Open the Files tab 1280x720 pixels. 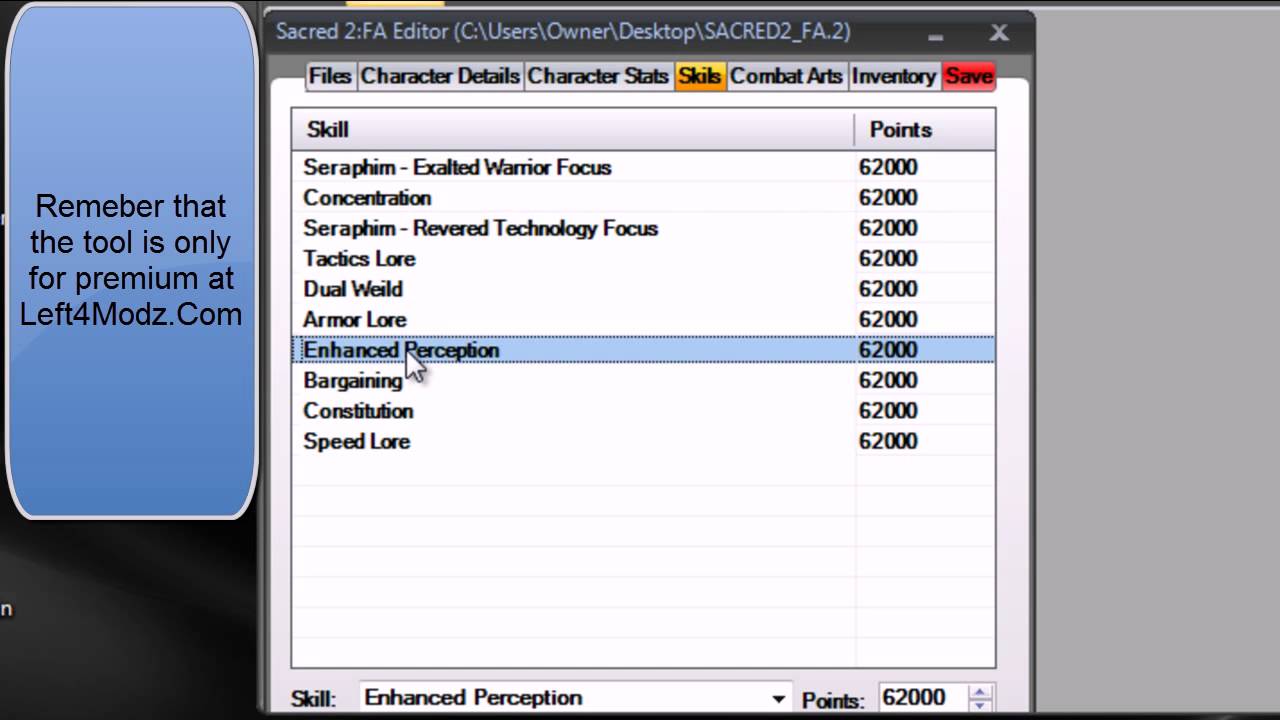330,76
